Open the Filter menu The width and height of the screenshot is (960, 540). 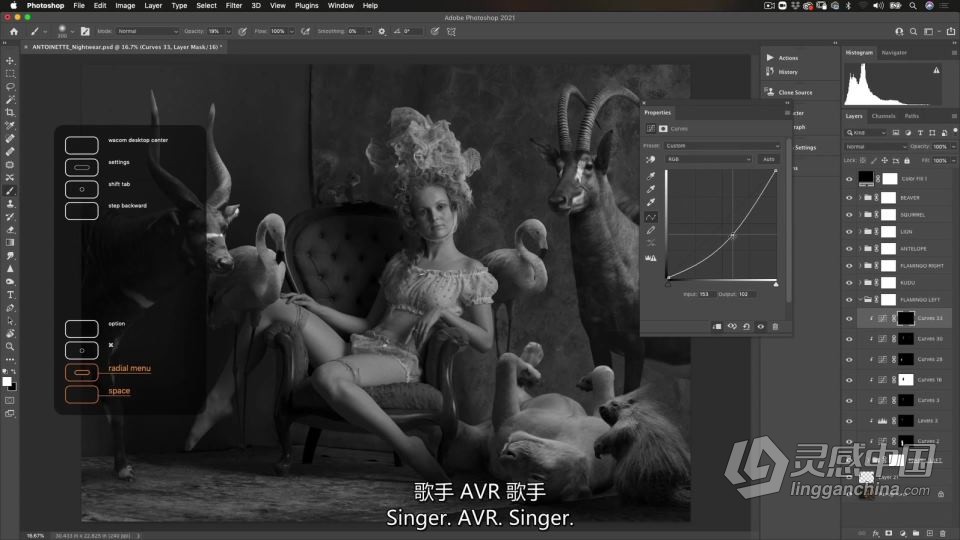tap(234, 6)
